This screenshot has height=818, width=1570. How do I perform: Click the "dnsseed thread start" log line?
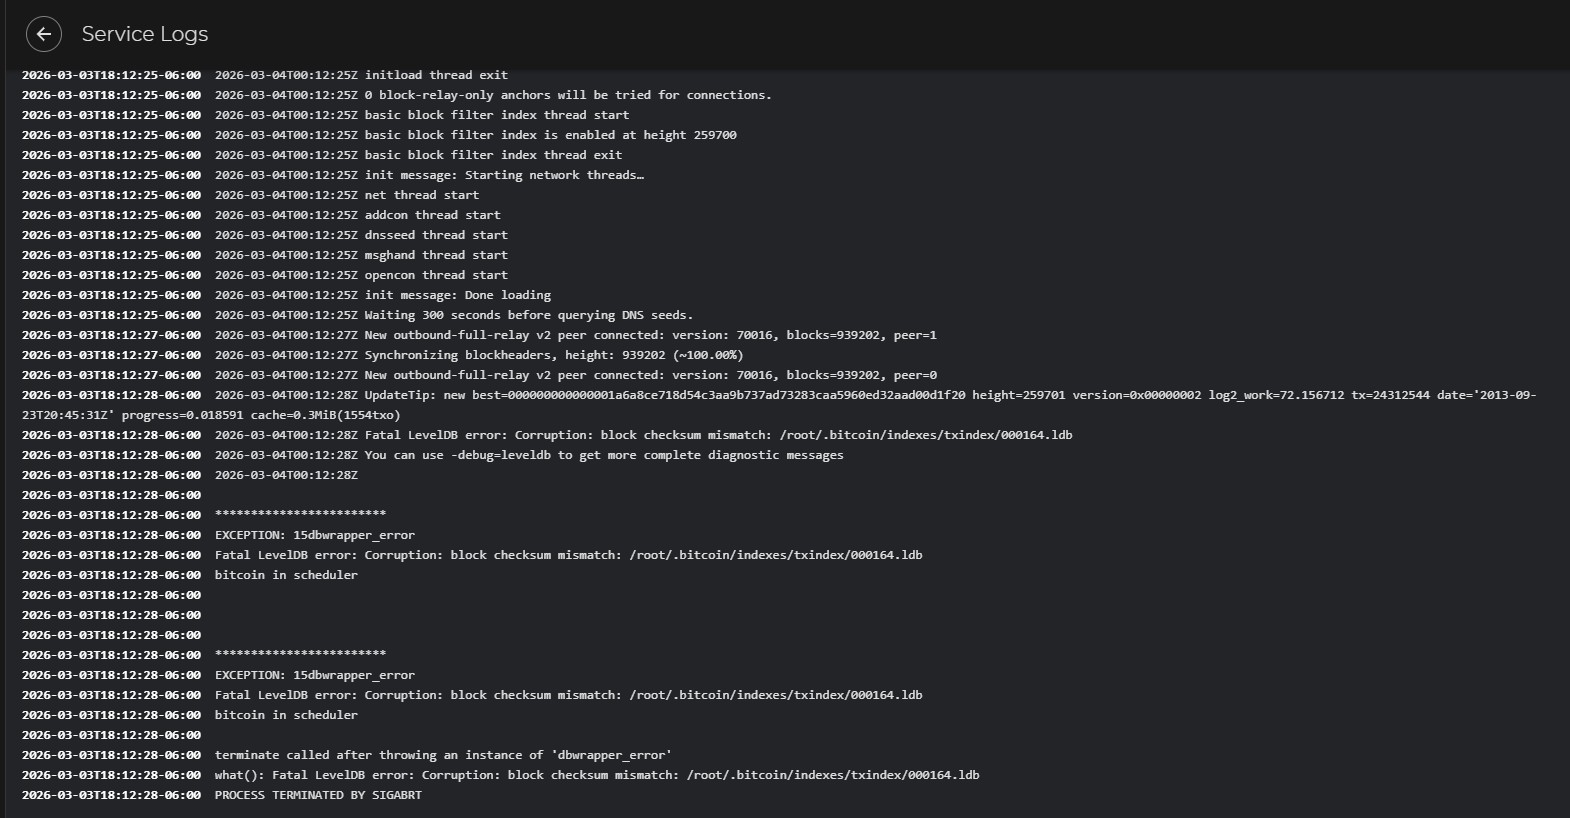(x=436, y=235)
